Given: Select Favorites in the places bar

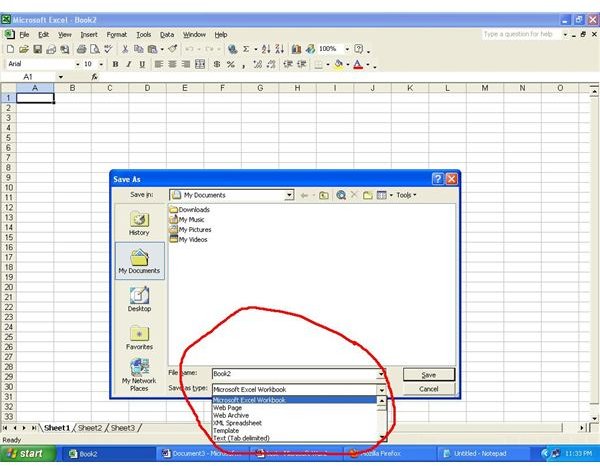Looking at the screenshot, I should point(139,337).
